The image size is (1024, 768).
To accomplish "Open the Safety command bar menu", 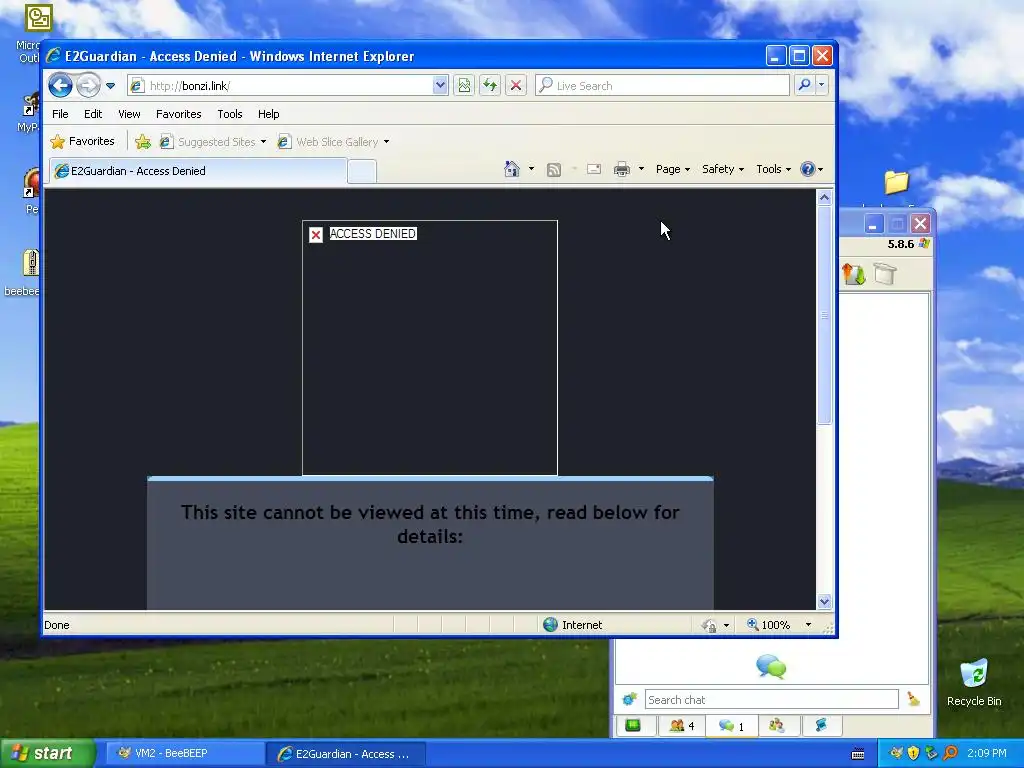I will click(x=722, y=169).
